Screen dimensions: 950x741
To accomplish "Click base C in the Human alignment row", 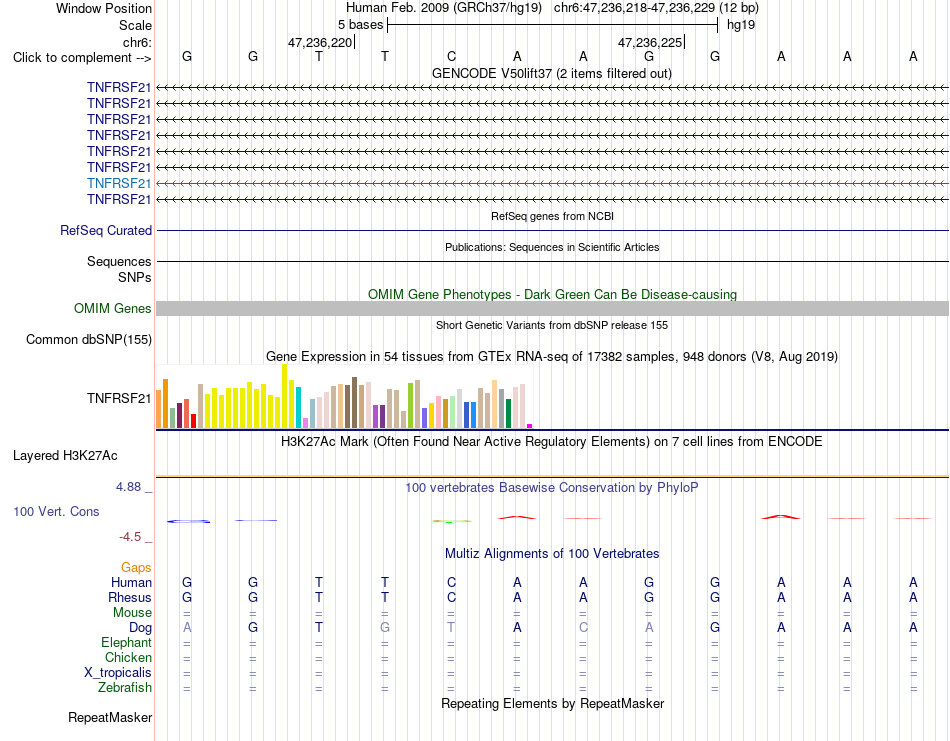I will 451,582.
